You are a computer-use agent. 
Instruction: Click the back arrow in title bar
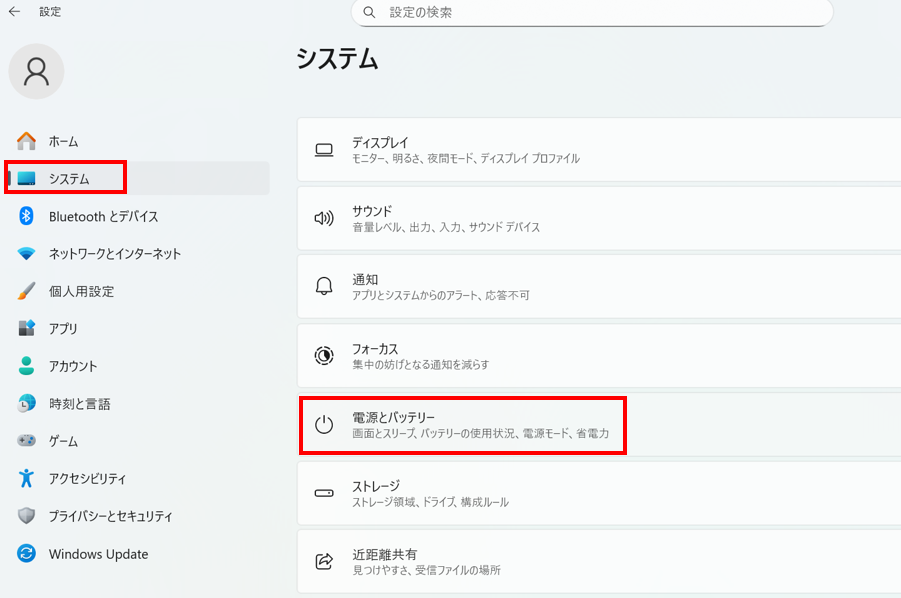coord(14,12)
